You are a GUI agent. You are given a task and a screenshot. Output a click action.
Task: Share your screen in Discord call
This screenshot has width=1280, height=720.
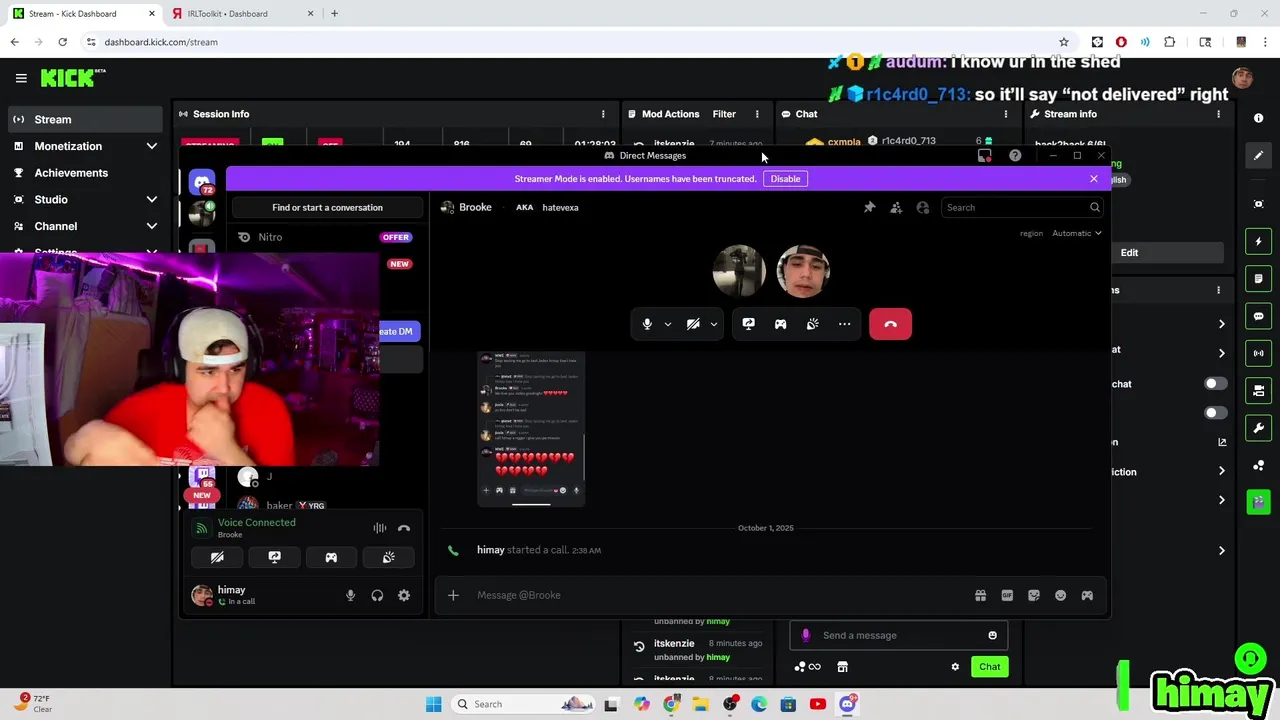(748, 324)
